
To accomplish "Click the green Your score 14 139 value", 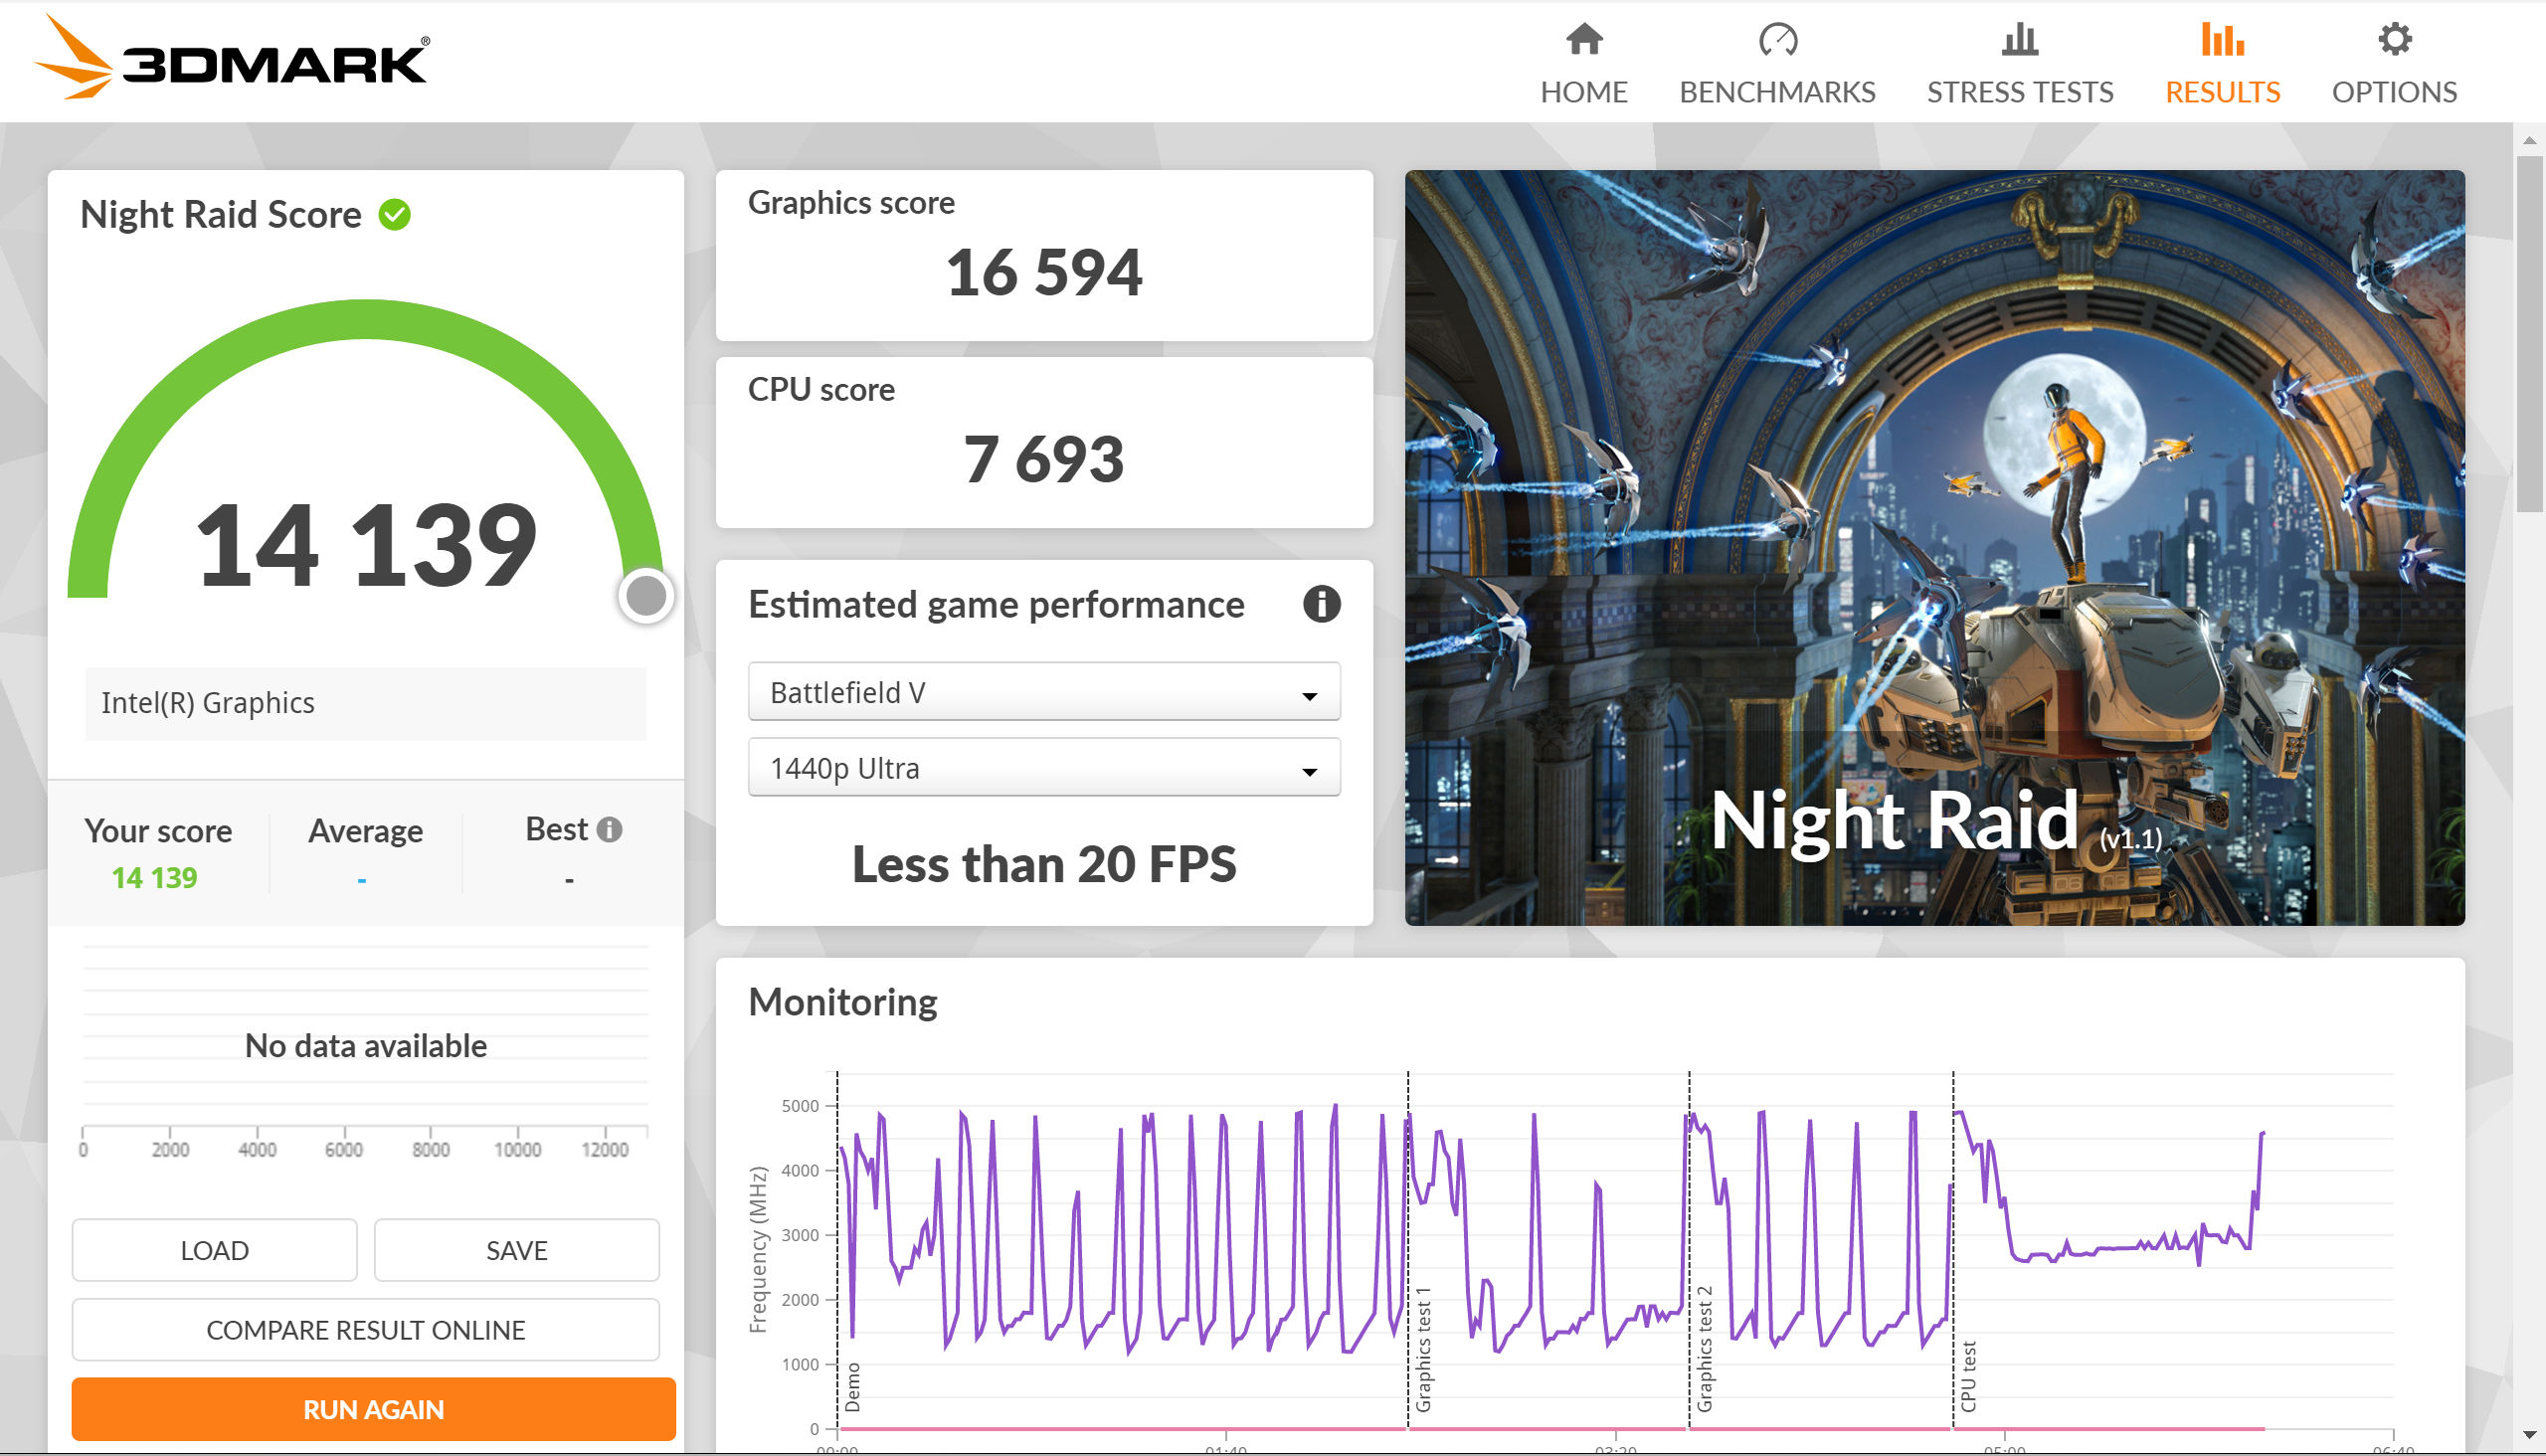I will 154,878.
